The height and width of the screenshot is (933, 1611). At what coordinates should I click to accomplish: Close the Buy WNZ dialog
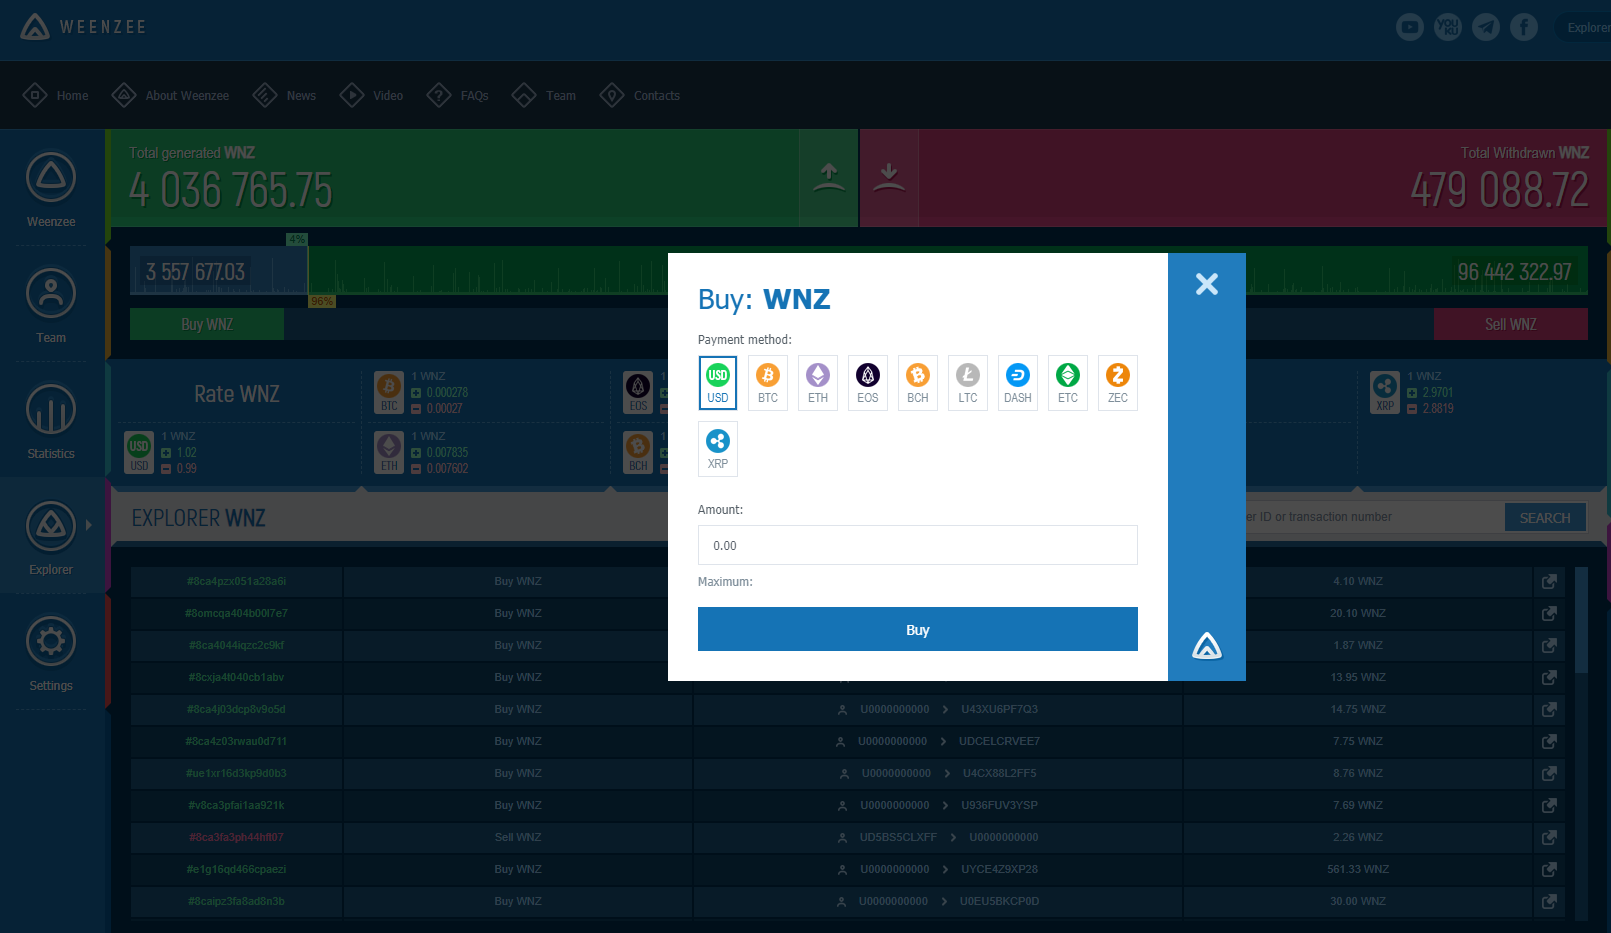(x=1207, y=284)
